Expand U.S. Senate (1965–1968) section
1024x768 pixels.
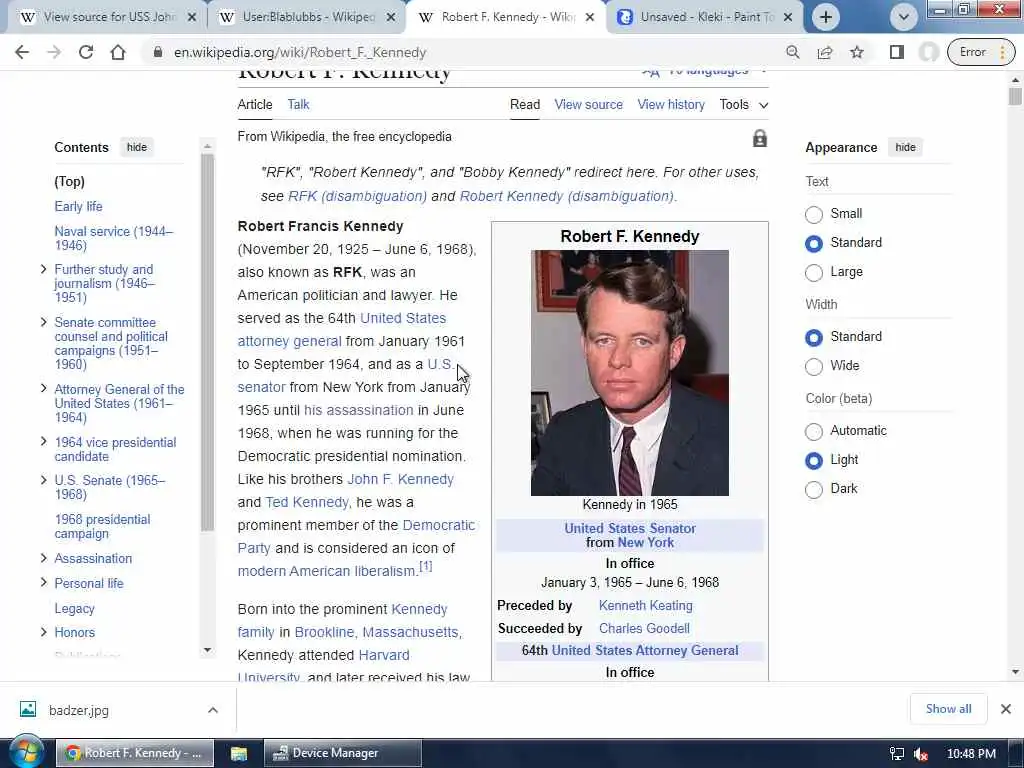point(43,480)
